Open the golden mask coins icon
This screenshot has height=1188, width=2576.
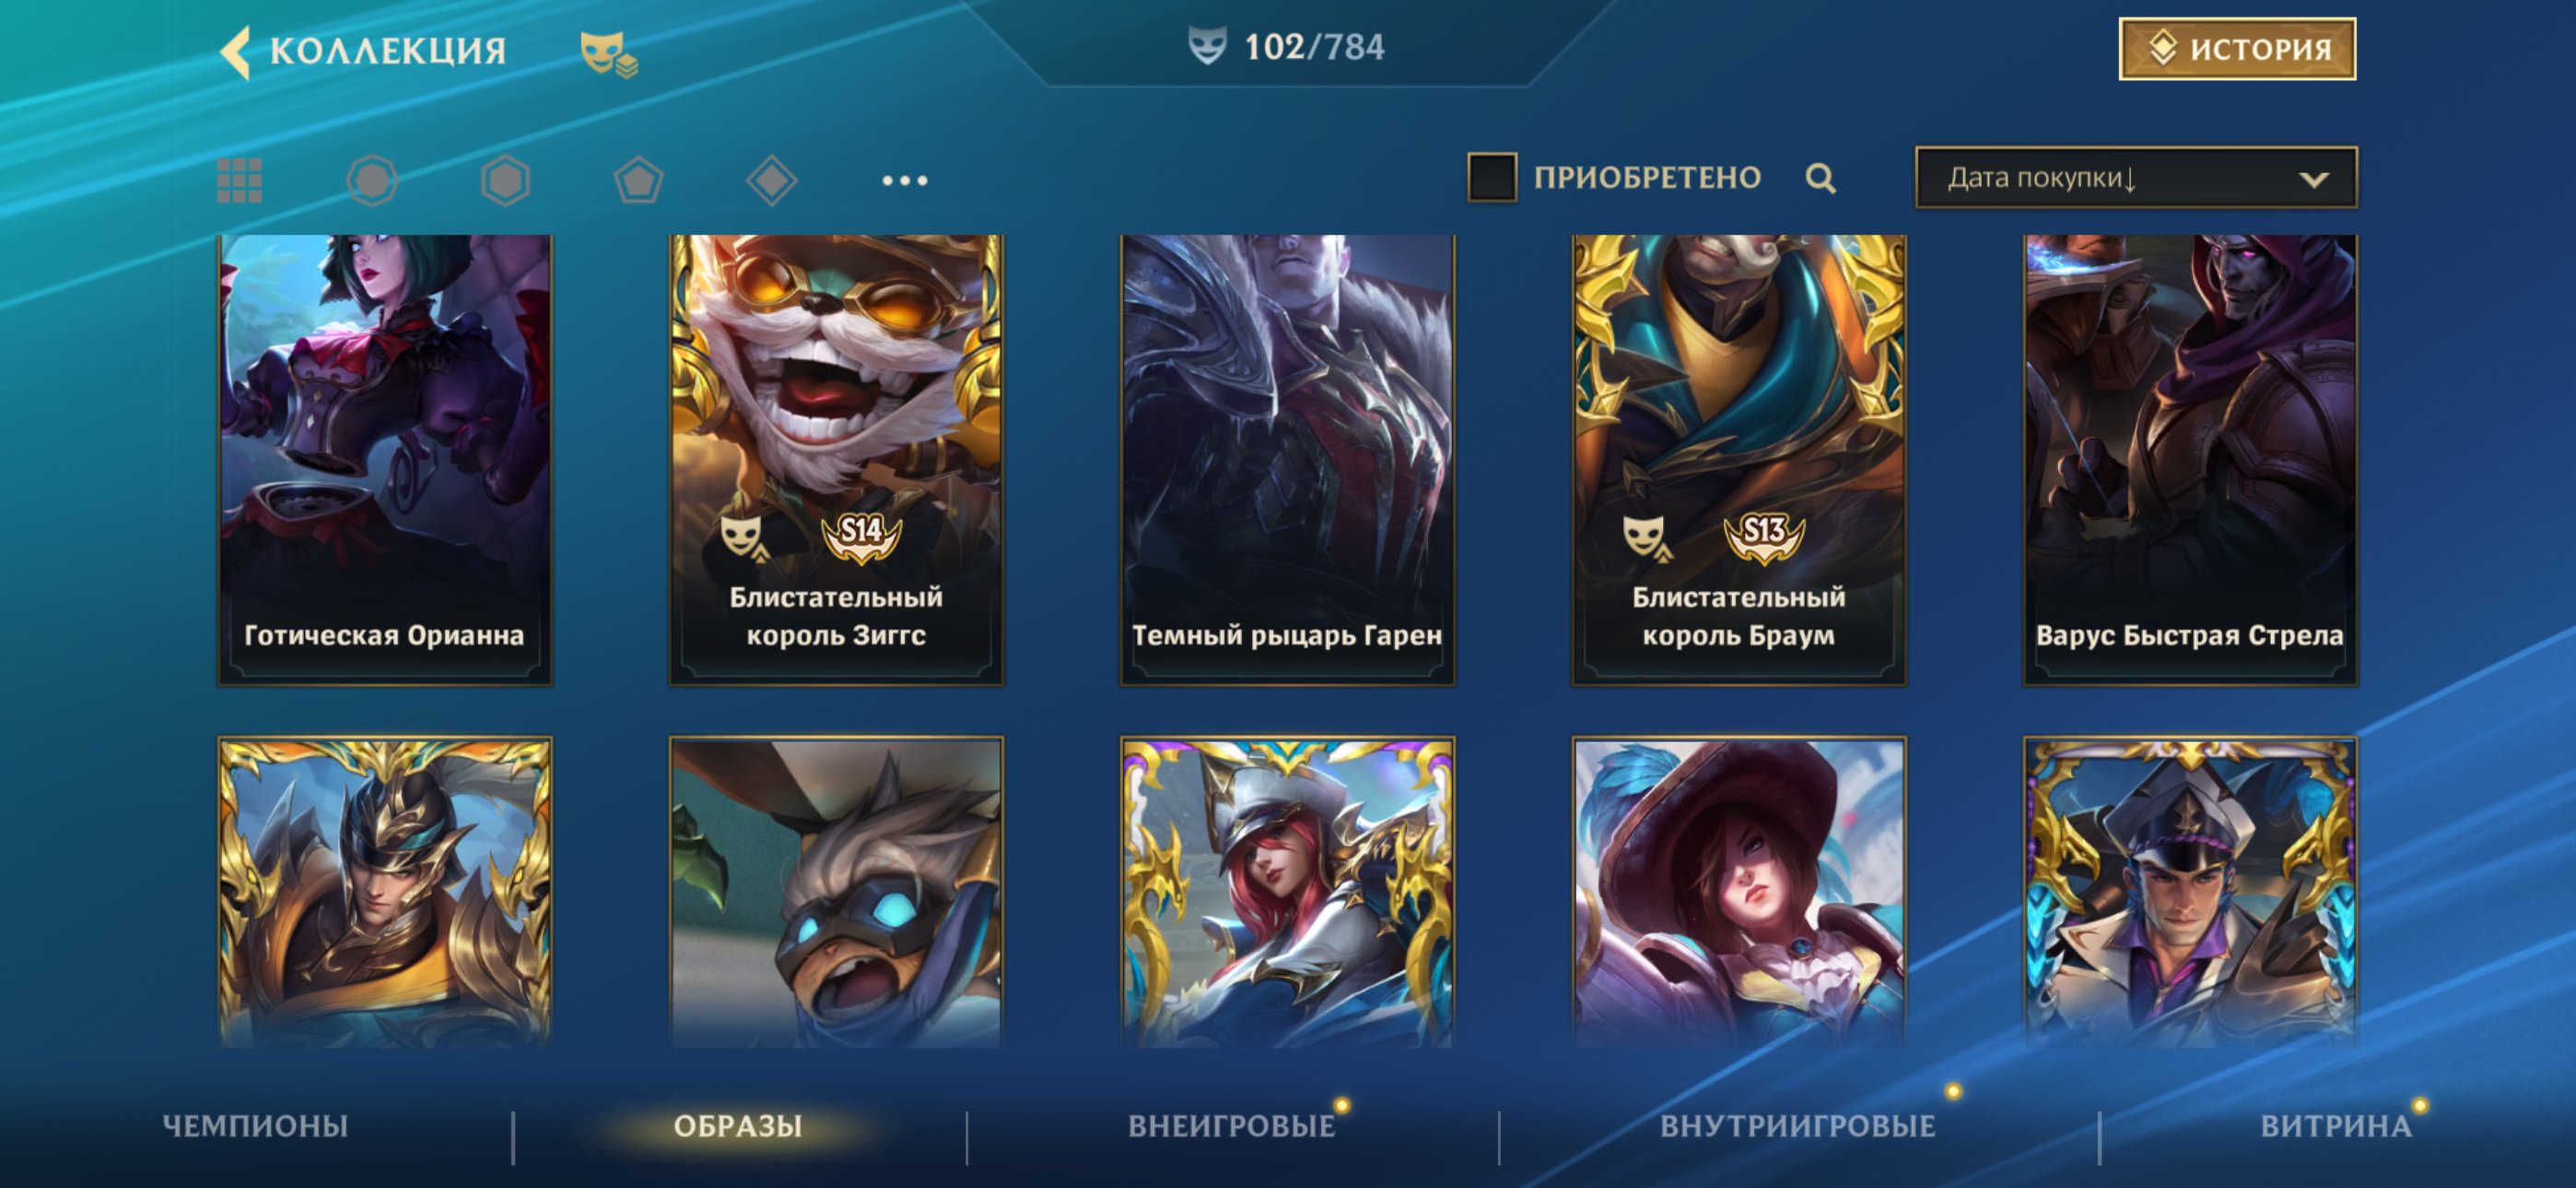[608, 53]
